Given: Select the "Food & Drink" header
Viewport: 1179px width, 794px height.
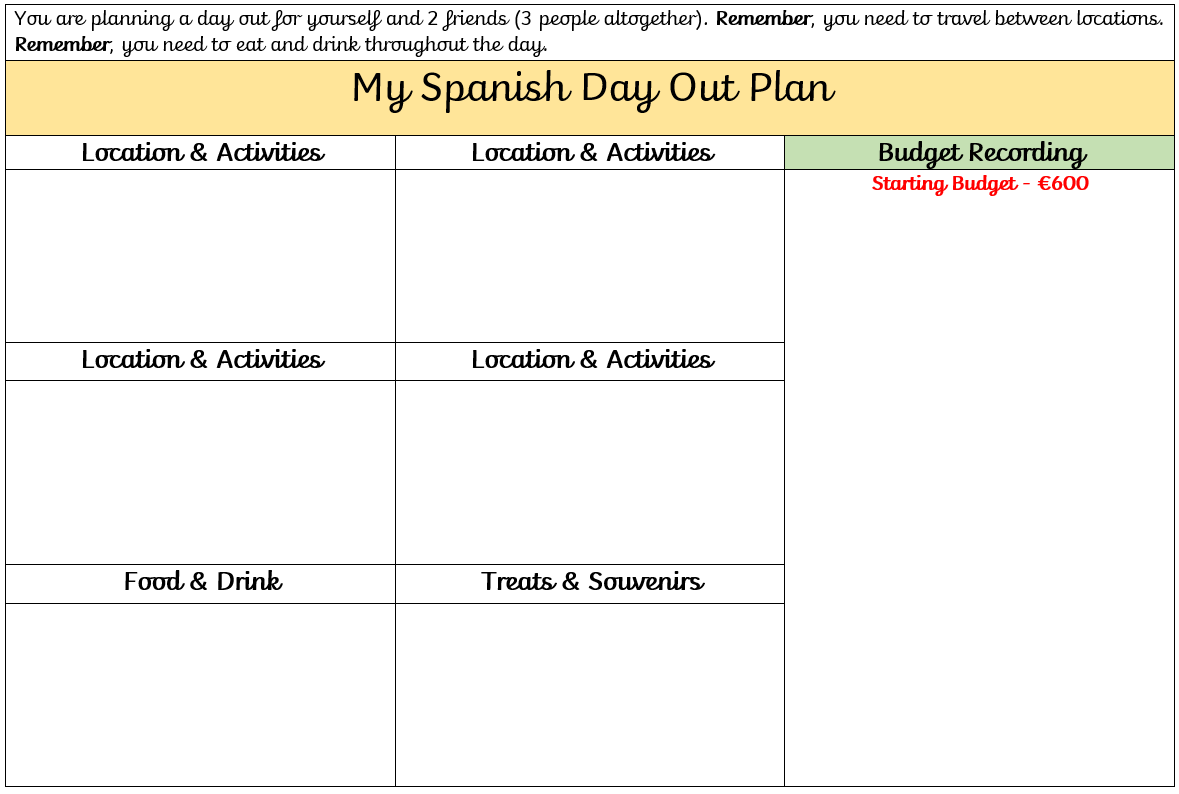Looking at the screenshot, I should pyautogui.click(x=202, y=582).
